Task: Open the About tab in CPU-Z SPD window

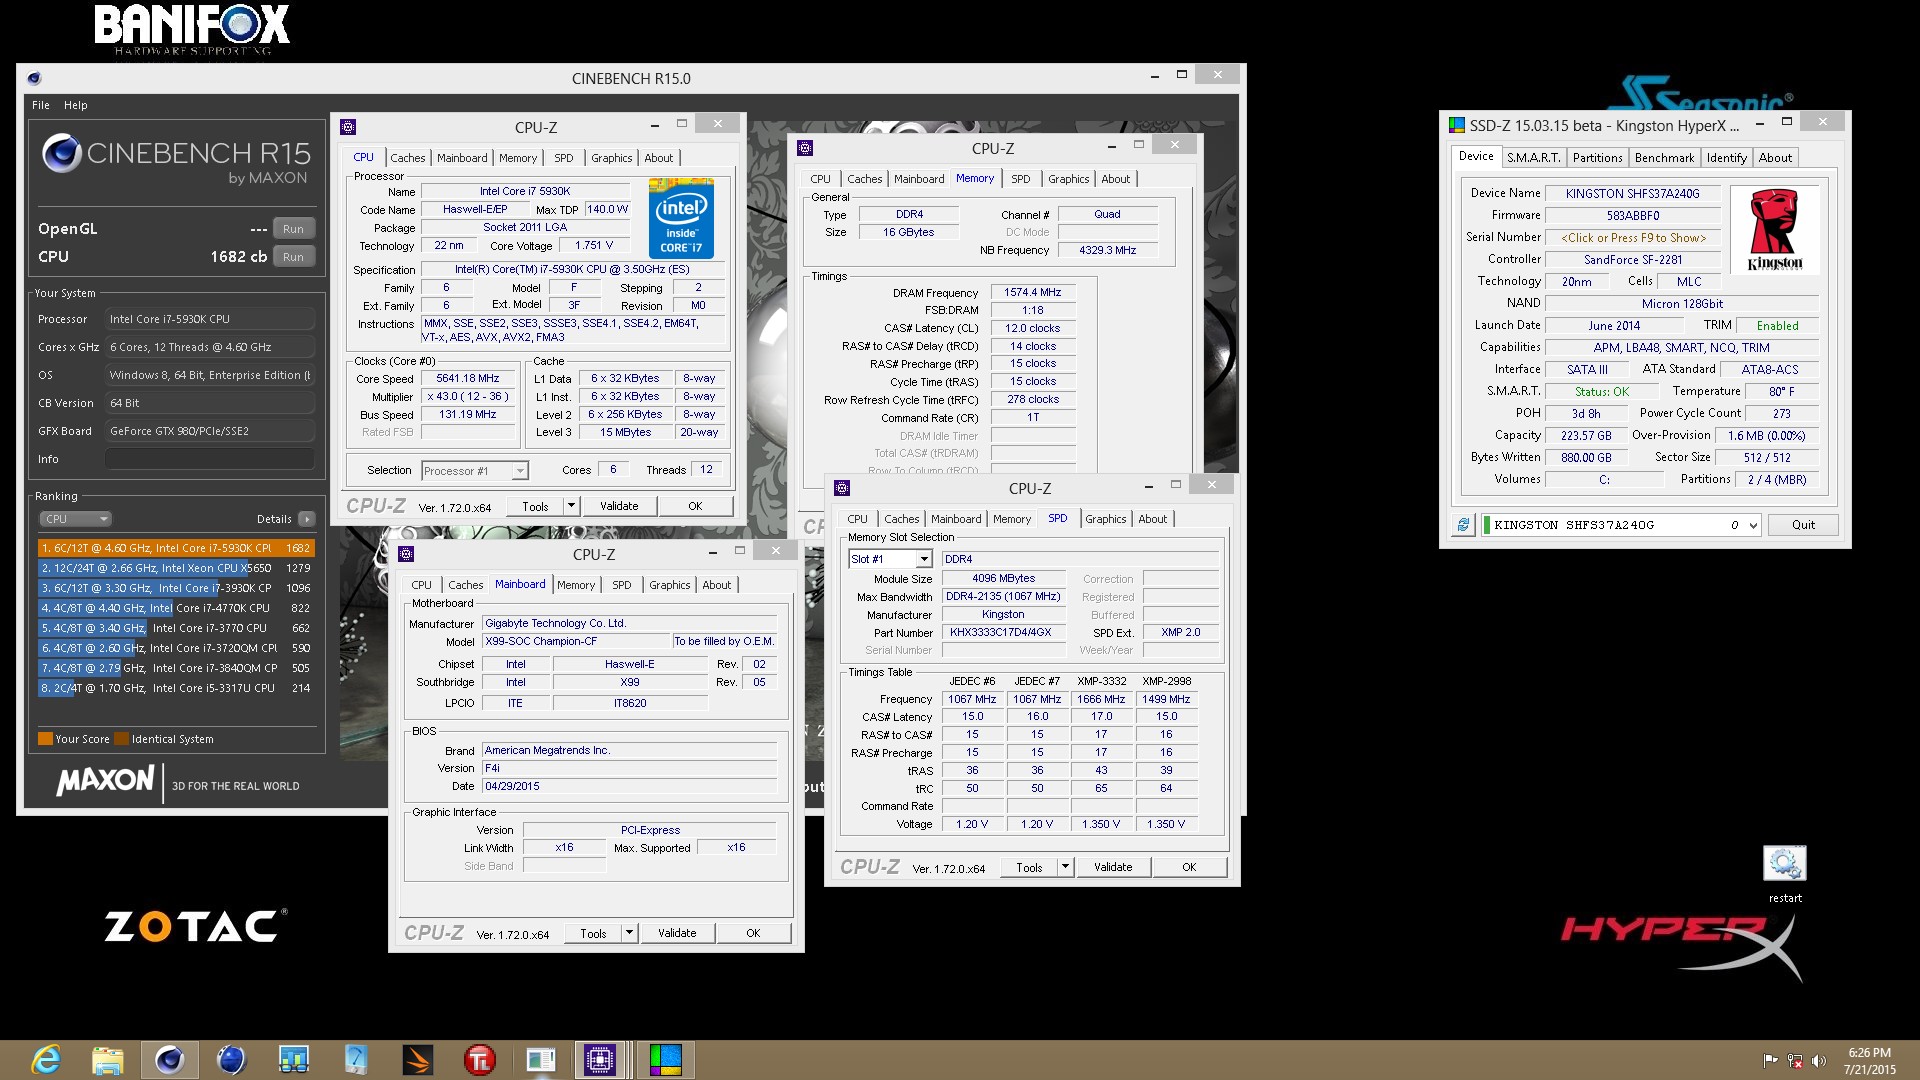Action: 1152,519
